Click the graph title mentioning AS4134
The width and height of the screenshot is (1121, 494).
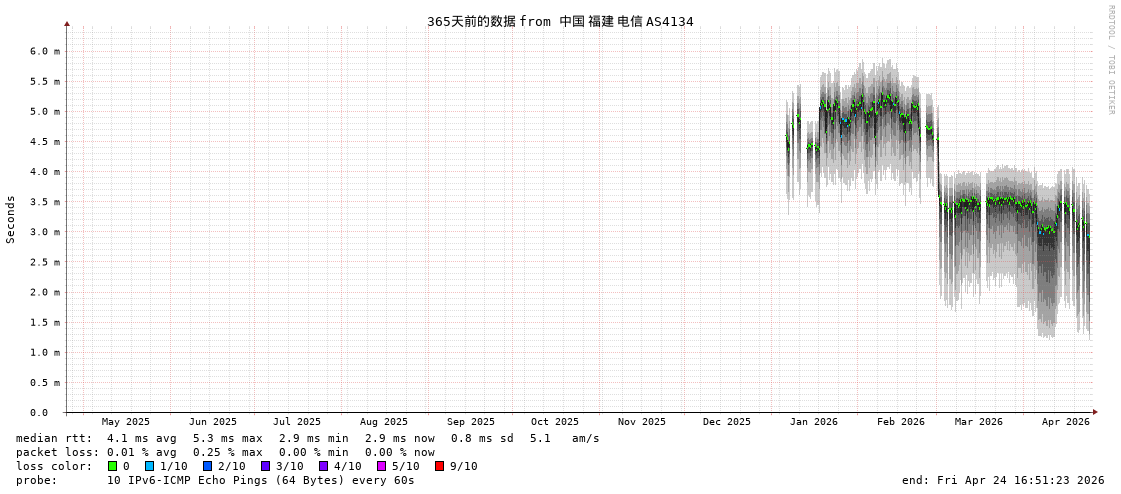click(560, 21)
